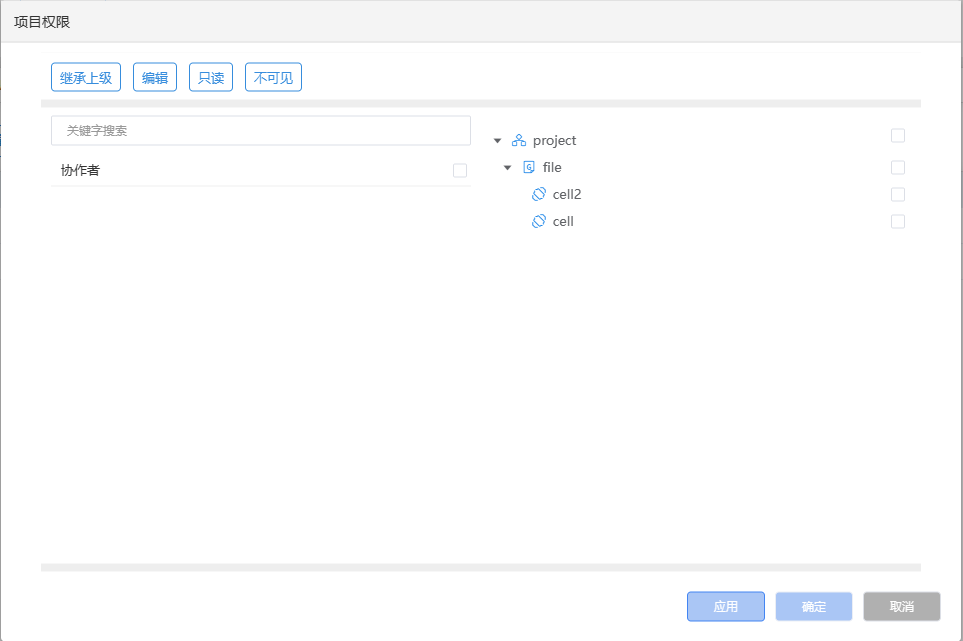Click the file document icon
The width and height of the screenshot is (963, 641).
(x=529, y=167)
